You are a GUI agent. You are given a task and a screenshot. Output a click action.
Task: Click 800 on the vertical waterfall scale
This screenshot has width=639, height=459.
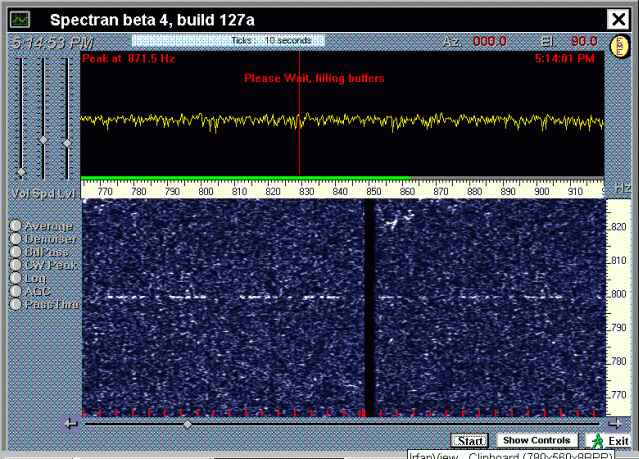pos(618,294)
